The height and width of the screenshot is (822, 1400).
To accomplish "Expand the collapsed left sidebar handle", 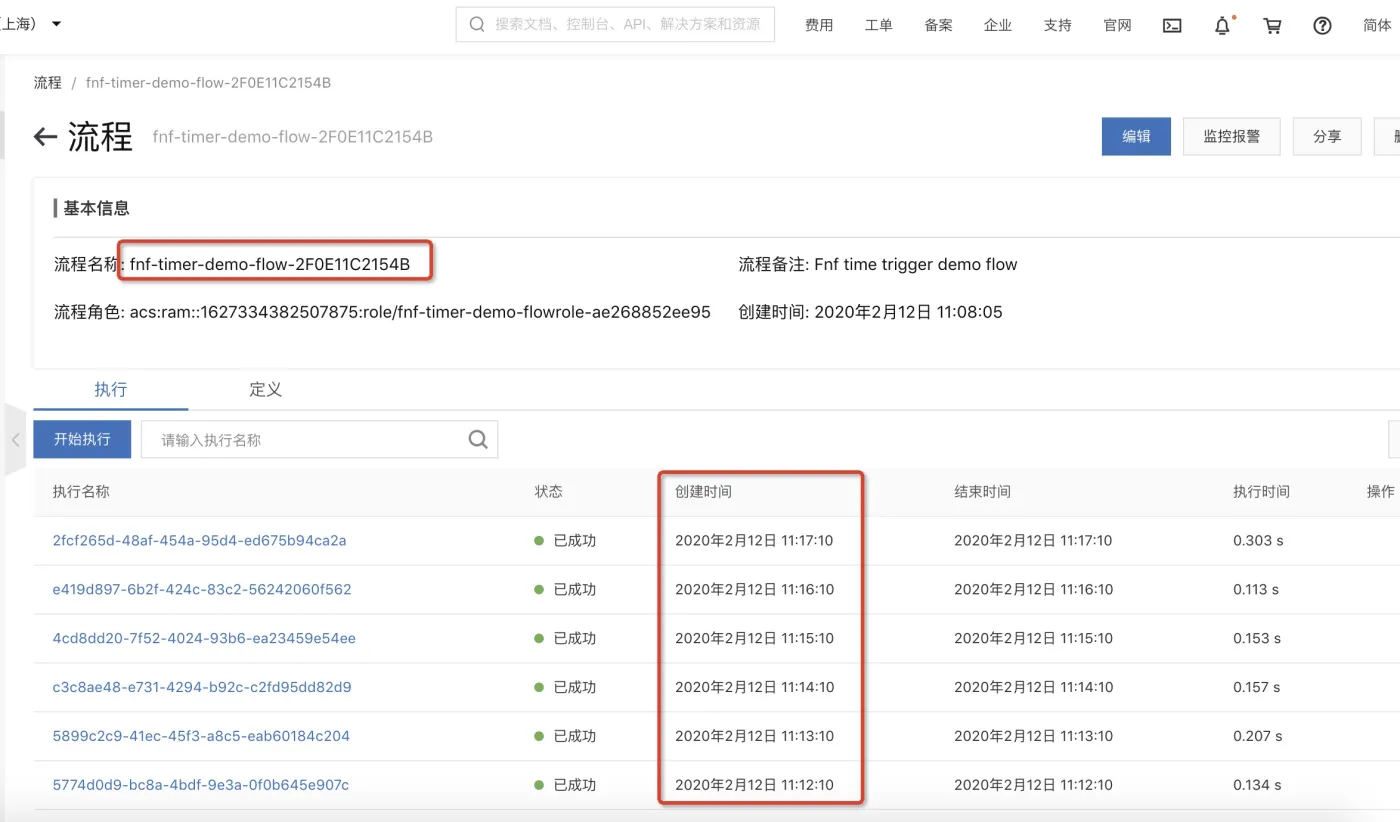I will [15, 440].
